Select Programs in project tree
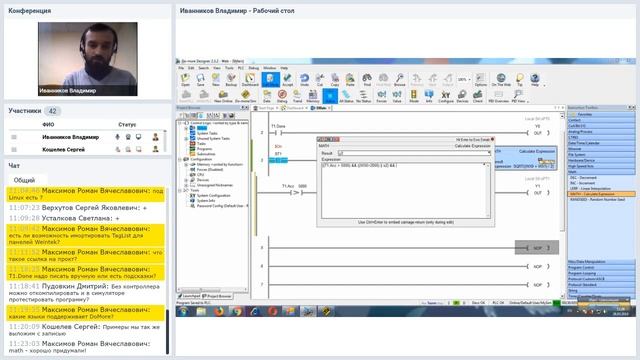Viewport: 640px width, 360px height. pyautogui.click(x=205, y=149)
